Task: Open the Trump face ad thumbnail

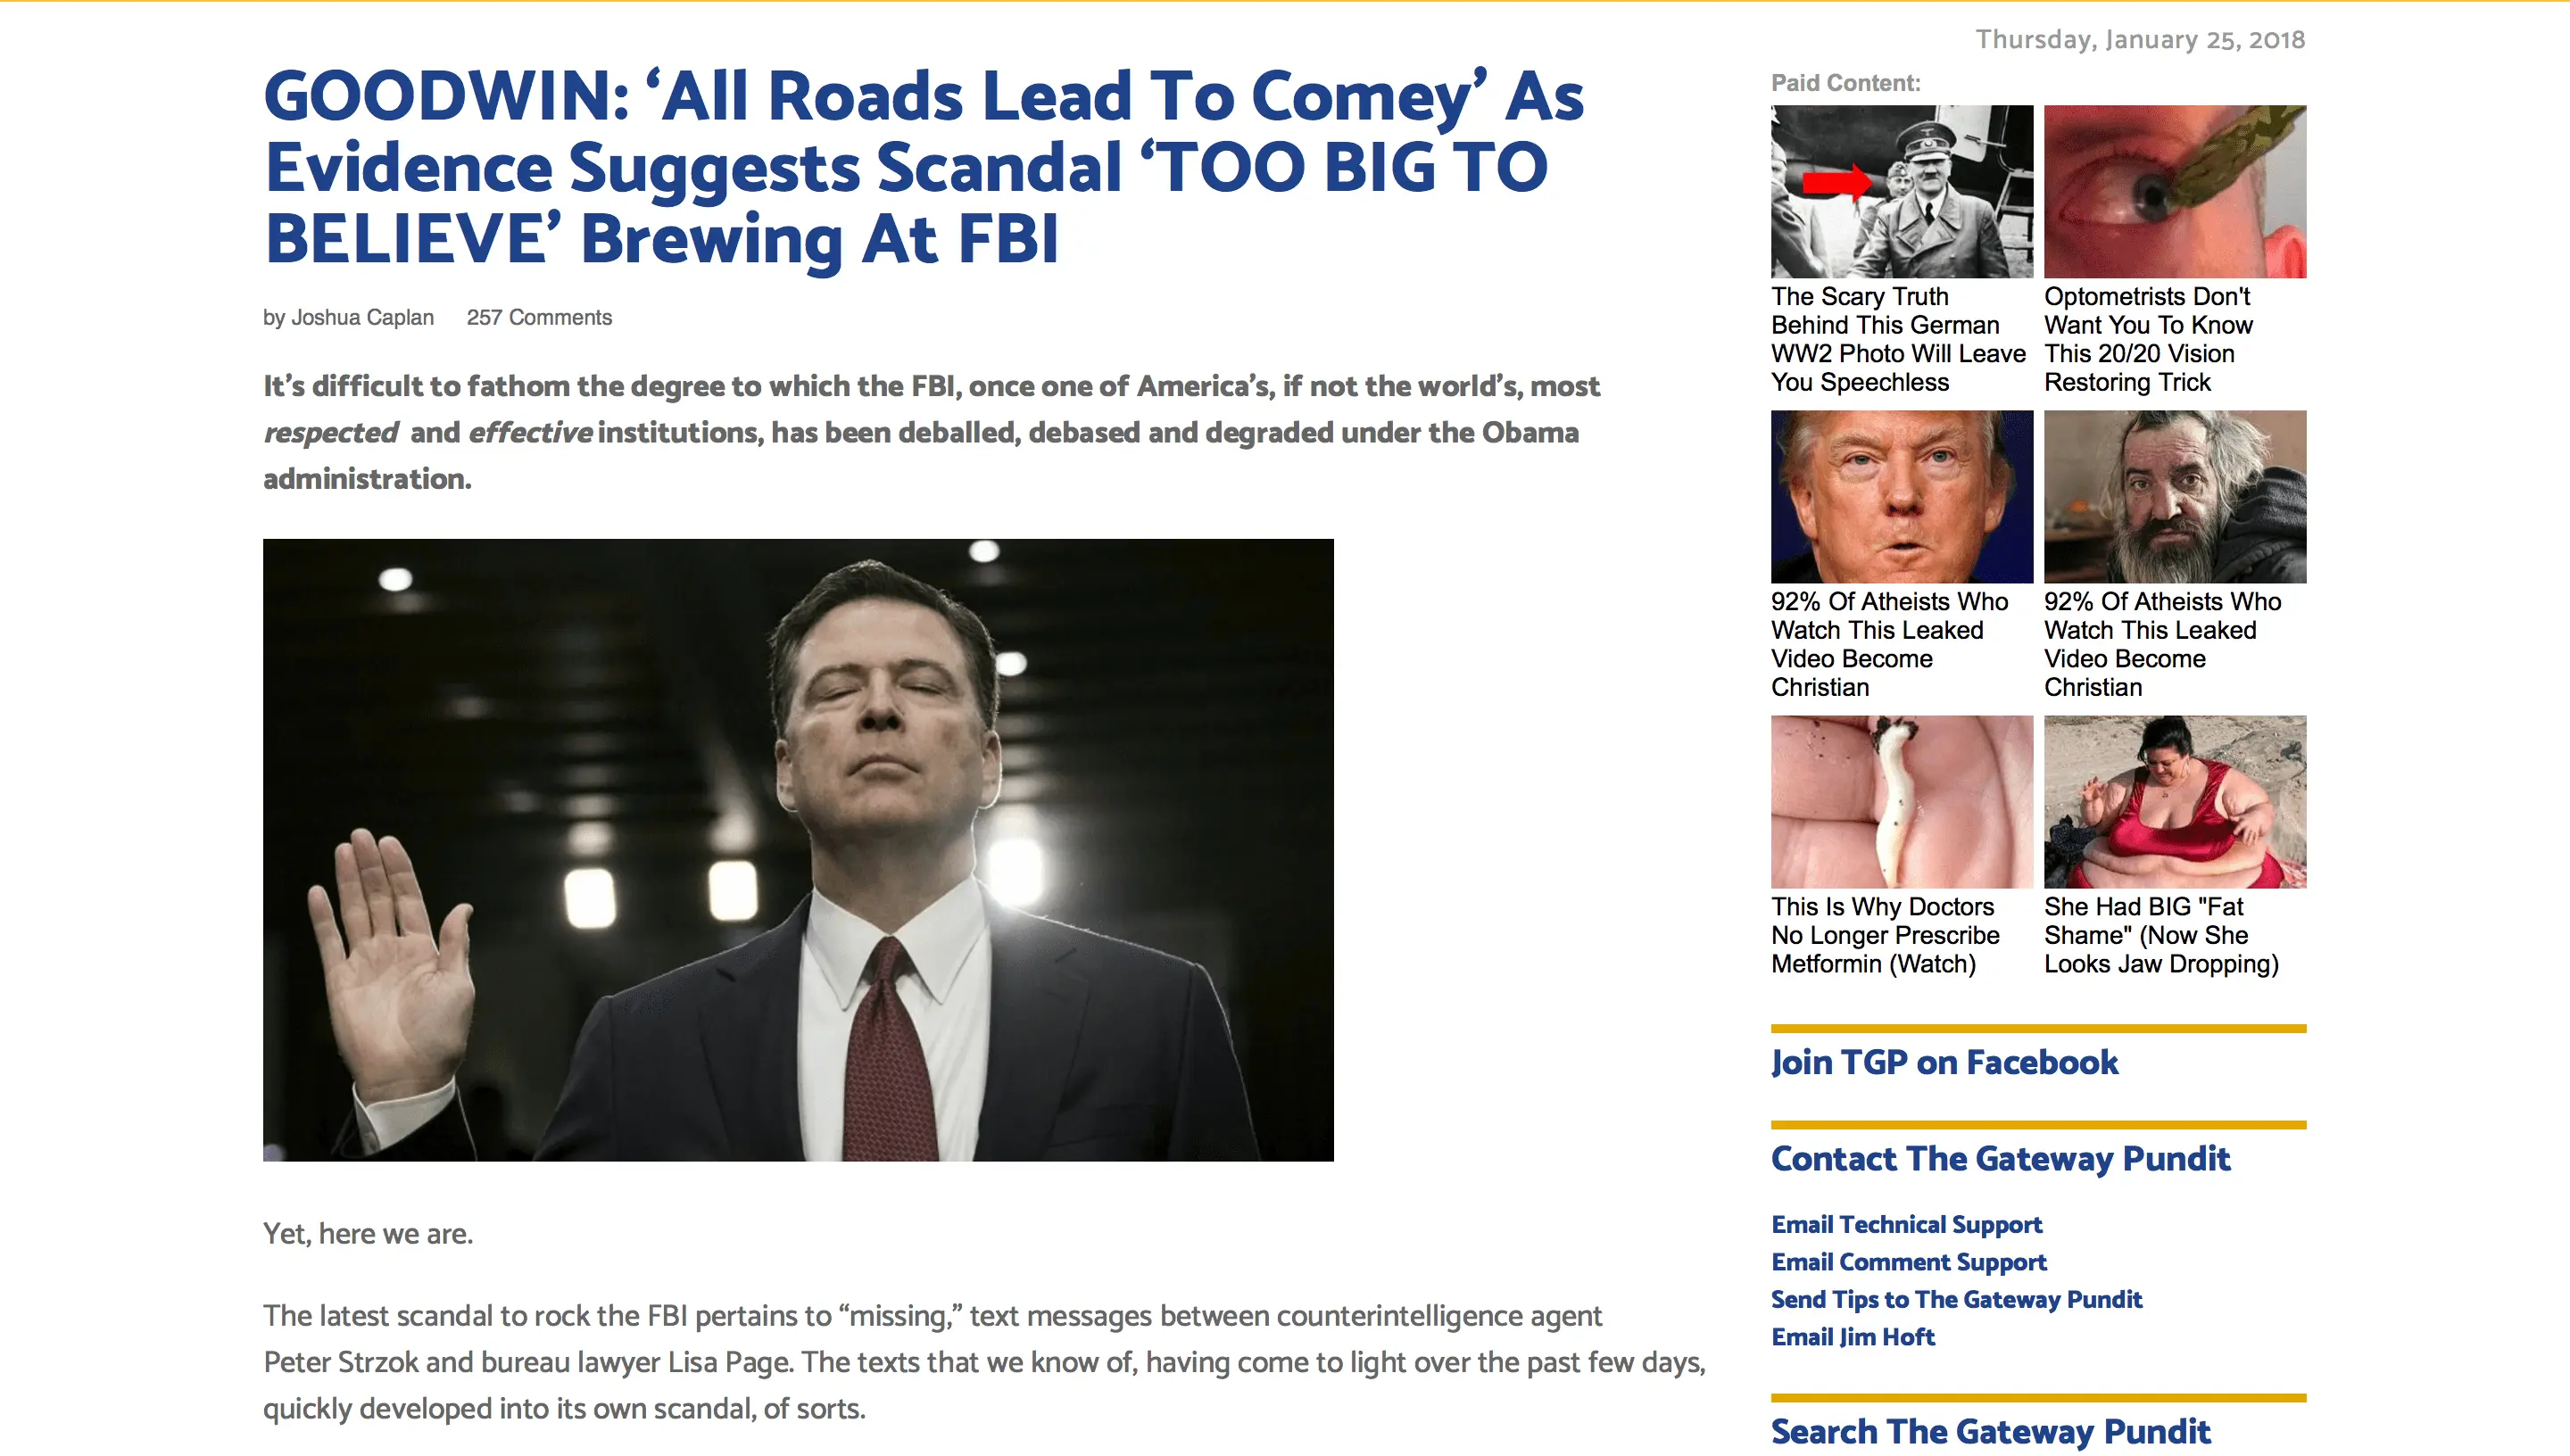Action: coord(1902,496)
